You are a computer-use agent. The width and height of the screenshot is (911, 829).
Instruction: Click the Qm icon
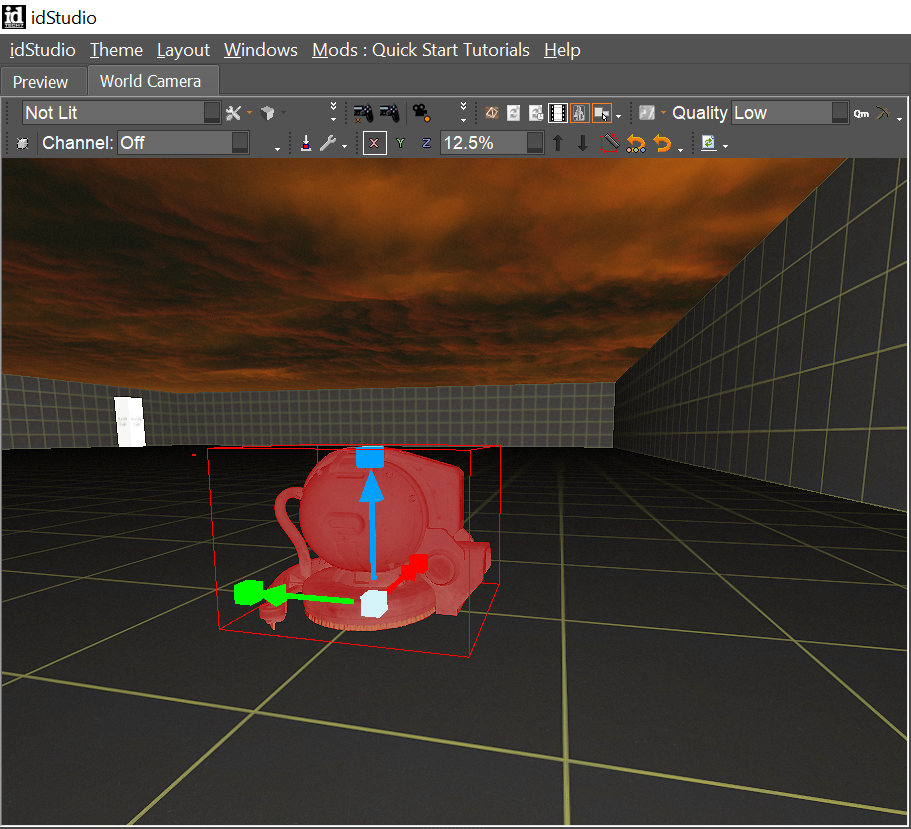[861, 114]
